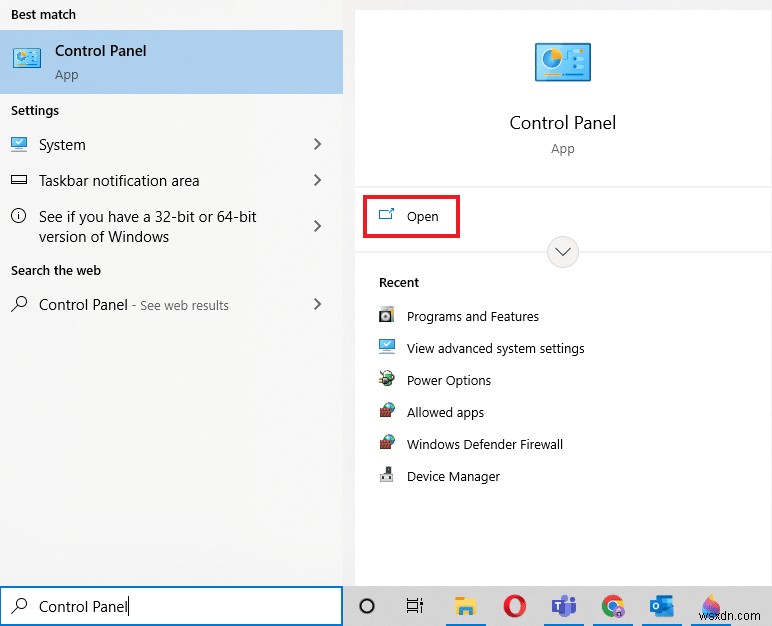
Task: Click the Power Options icon
Action: pos(386,378)
